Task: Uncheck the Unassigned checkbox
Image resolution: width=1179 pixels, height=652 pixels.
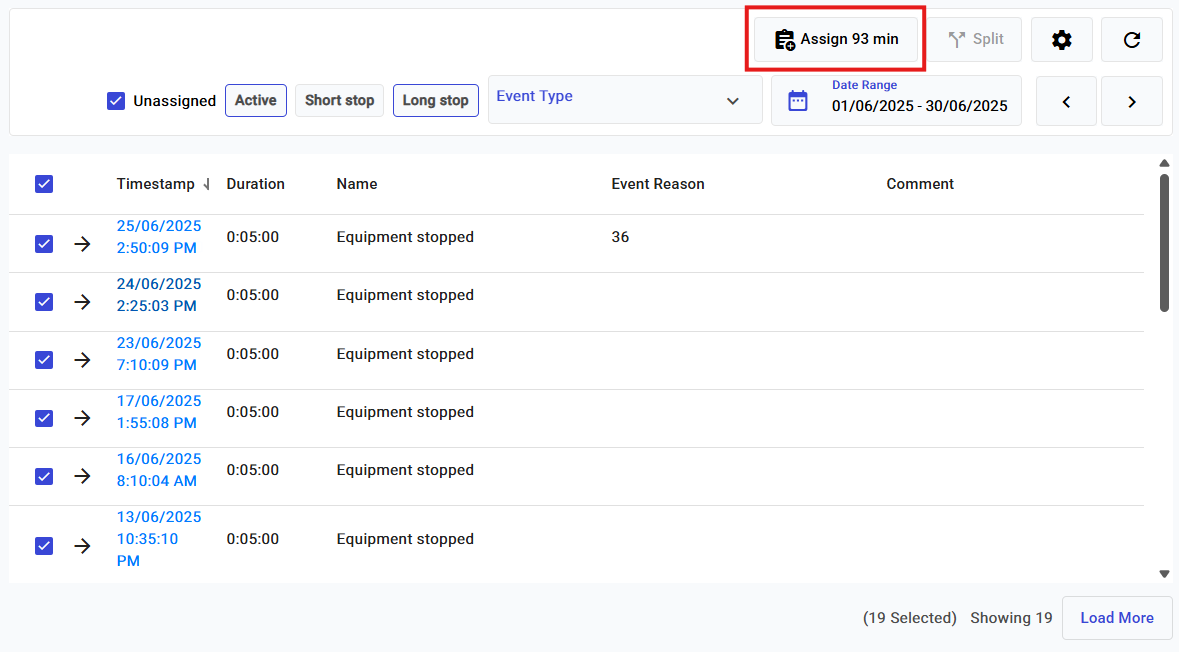Action: (116, 101)
